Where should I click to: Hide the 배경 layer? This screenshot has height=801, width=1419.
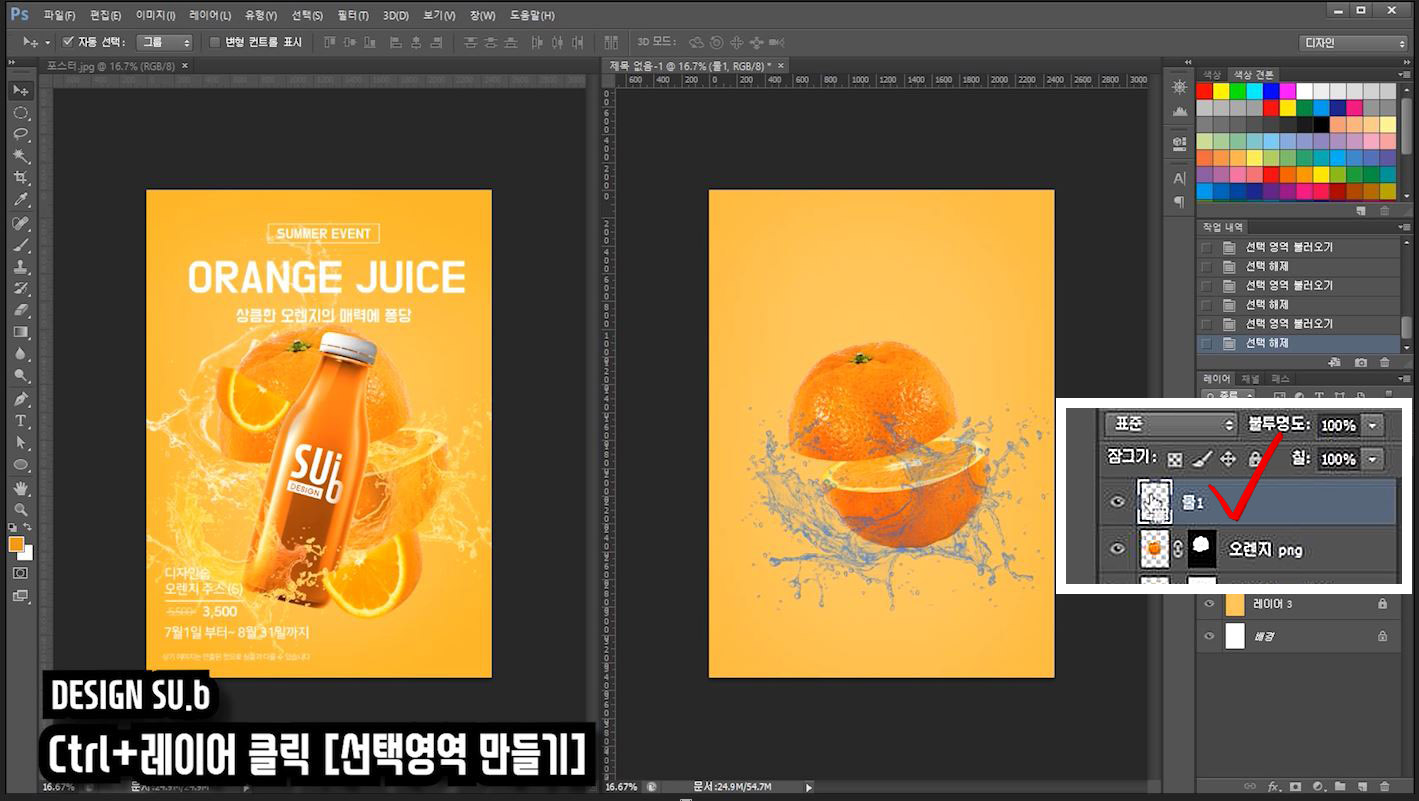pos(1209,636)
